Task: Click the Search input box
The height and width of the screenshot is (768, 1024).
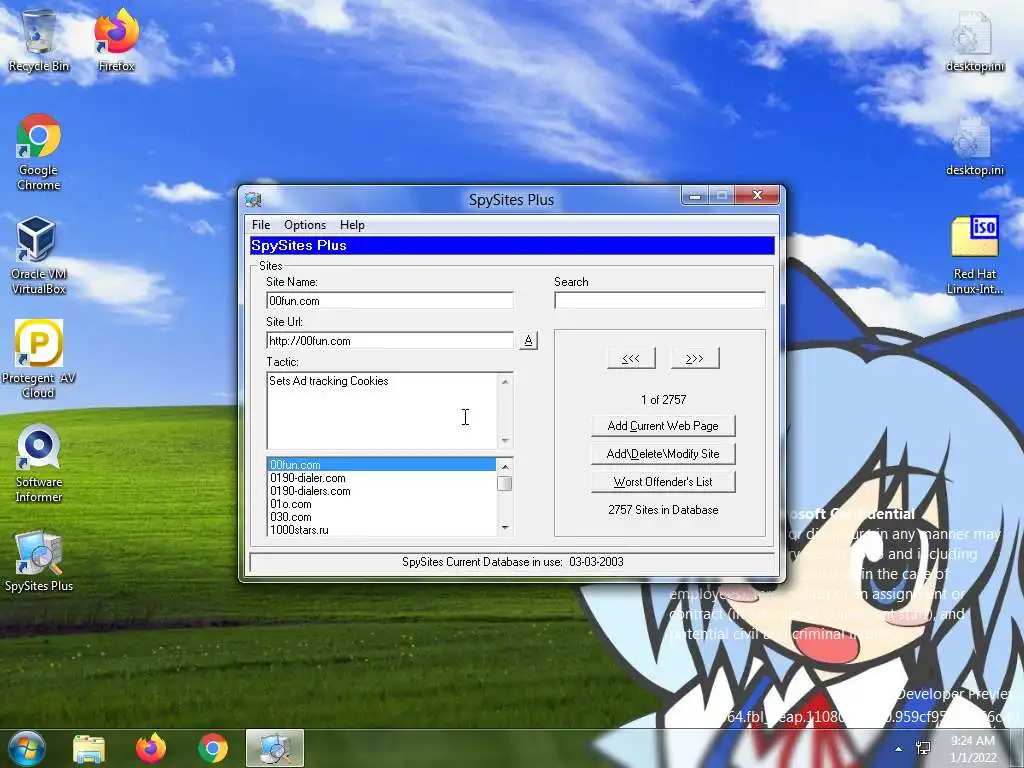Action: pyautogui.click(x=660, y=300)
